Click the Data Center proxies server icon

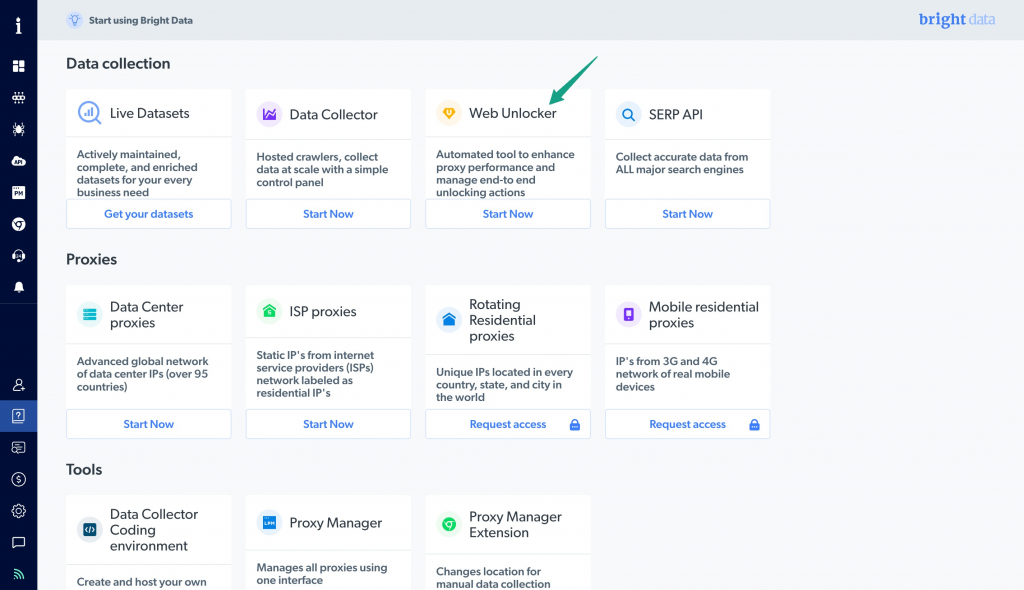(89, 314)
